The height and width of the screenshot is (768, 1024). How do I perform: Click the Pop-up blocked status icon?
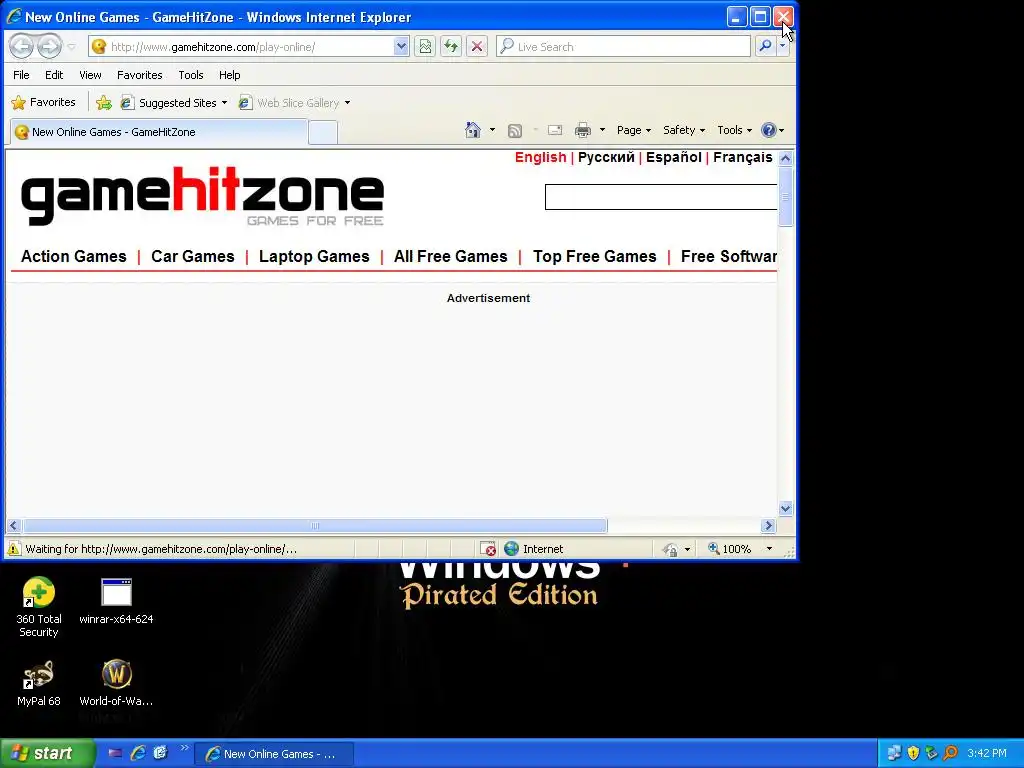click(488, 549)
